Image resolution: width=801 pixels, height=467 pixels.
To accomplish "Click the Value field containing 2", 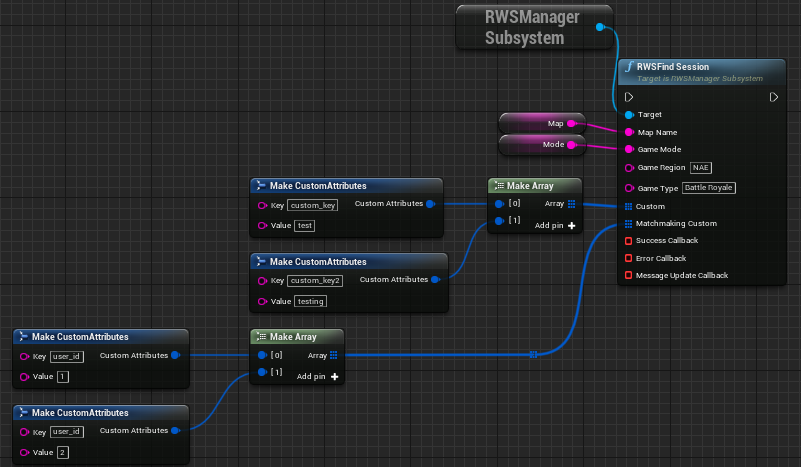I will (x=62, y=452).
